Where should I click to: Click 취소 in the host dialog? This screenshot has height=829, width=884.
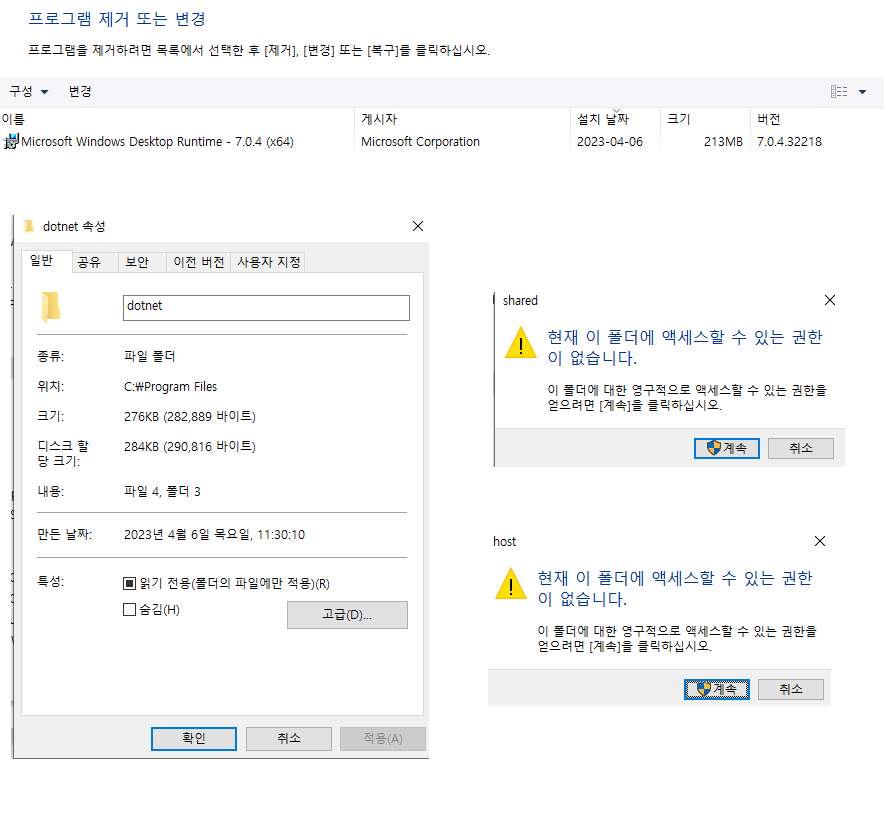(x=791, y=689)
